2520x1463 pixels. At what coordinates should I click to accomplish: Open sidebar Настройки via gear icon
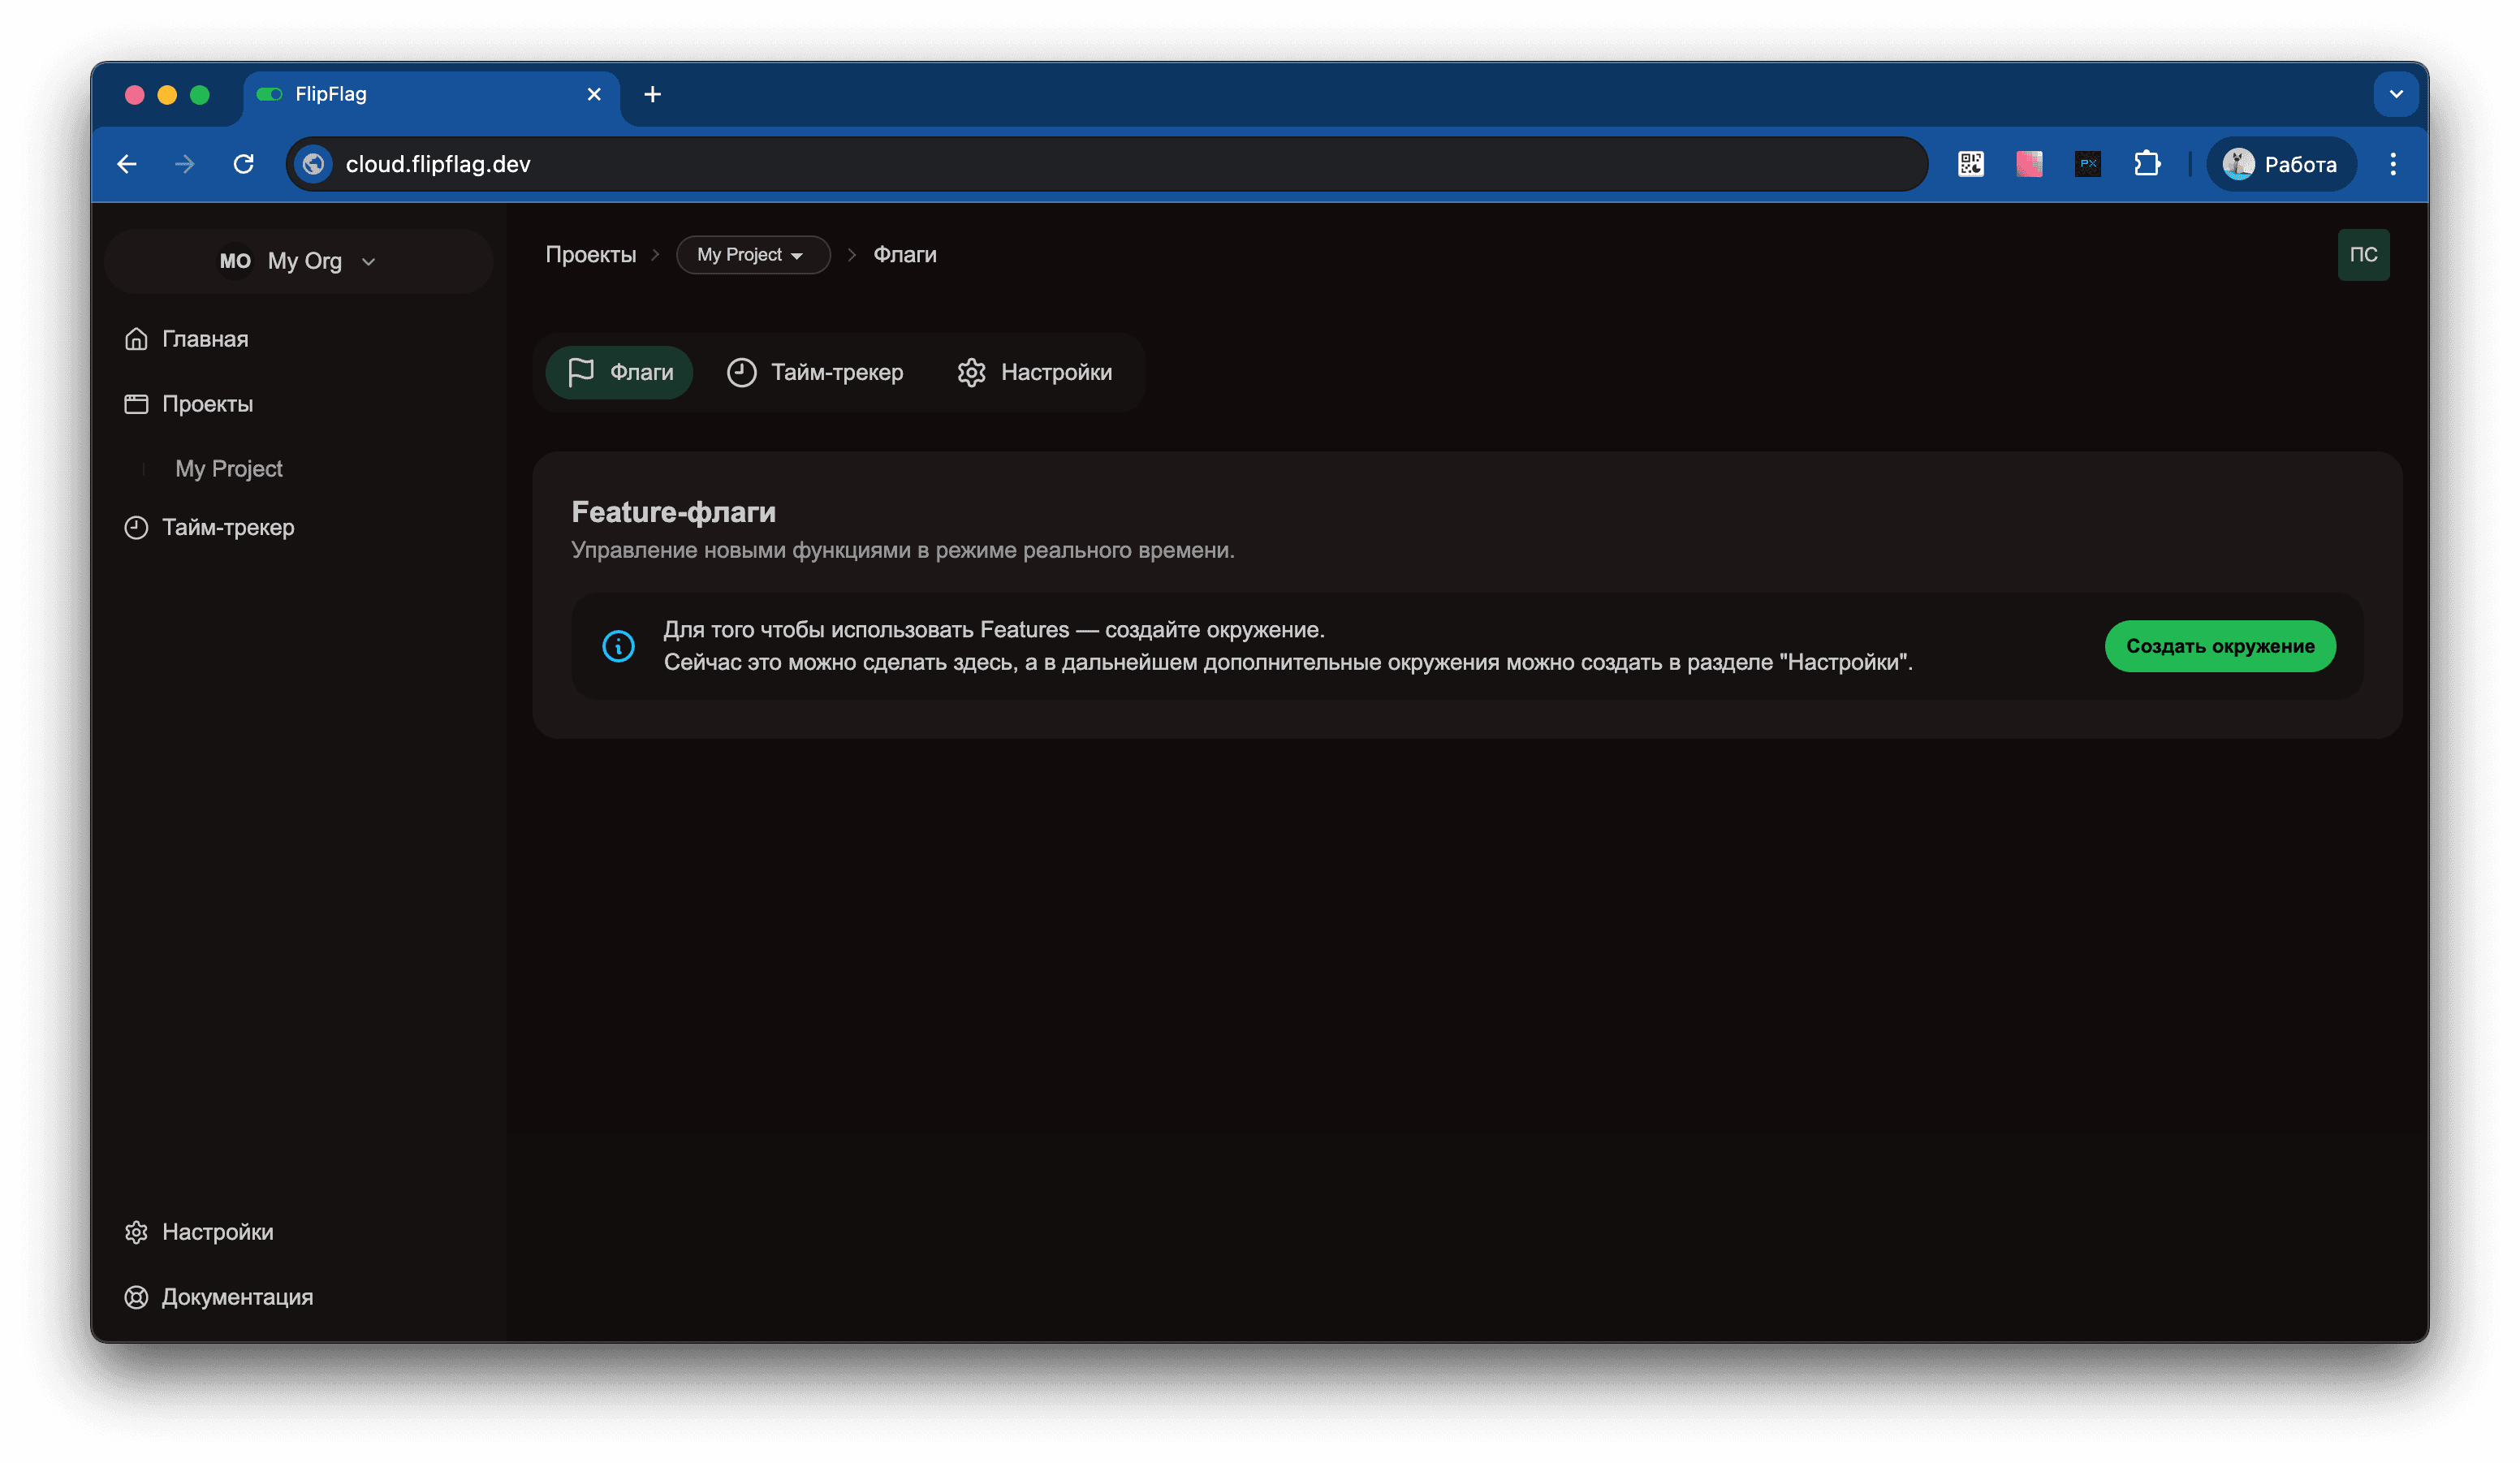click(x=137, y=1232)
